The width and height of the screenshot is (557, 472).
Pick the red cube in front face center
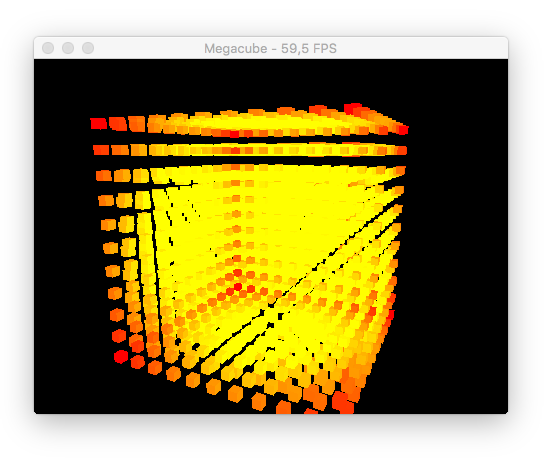tap(238, 286)
